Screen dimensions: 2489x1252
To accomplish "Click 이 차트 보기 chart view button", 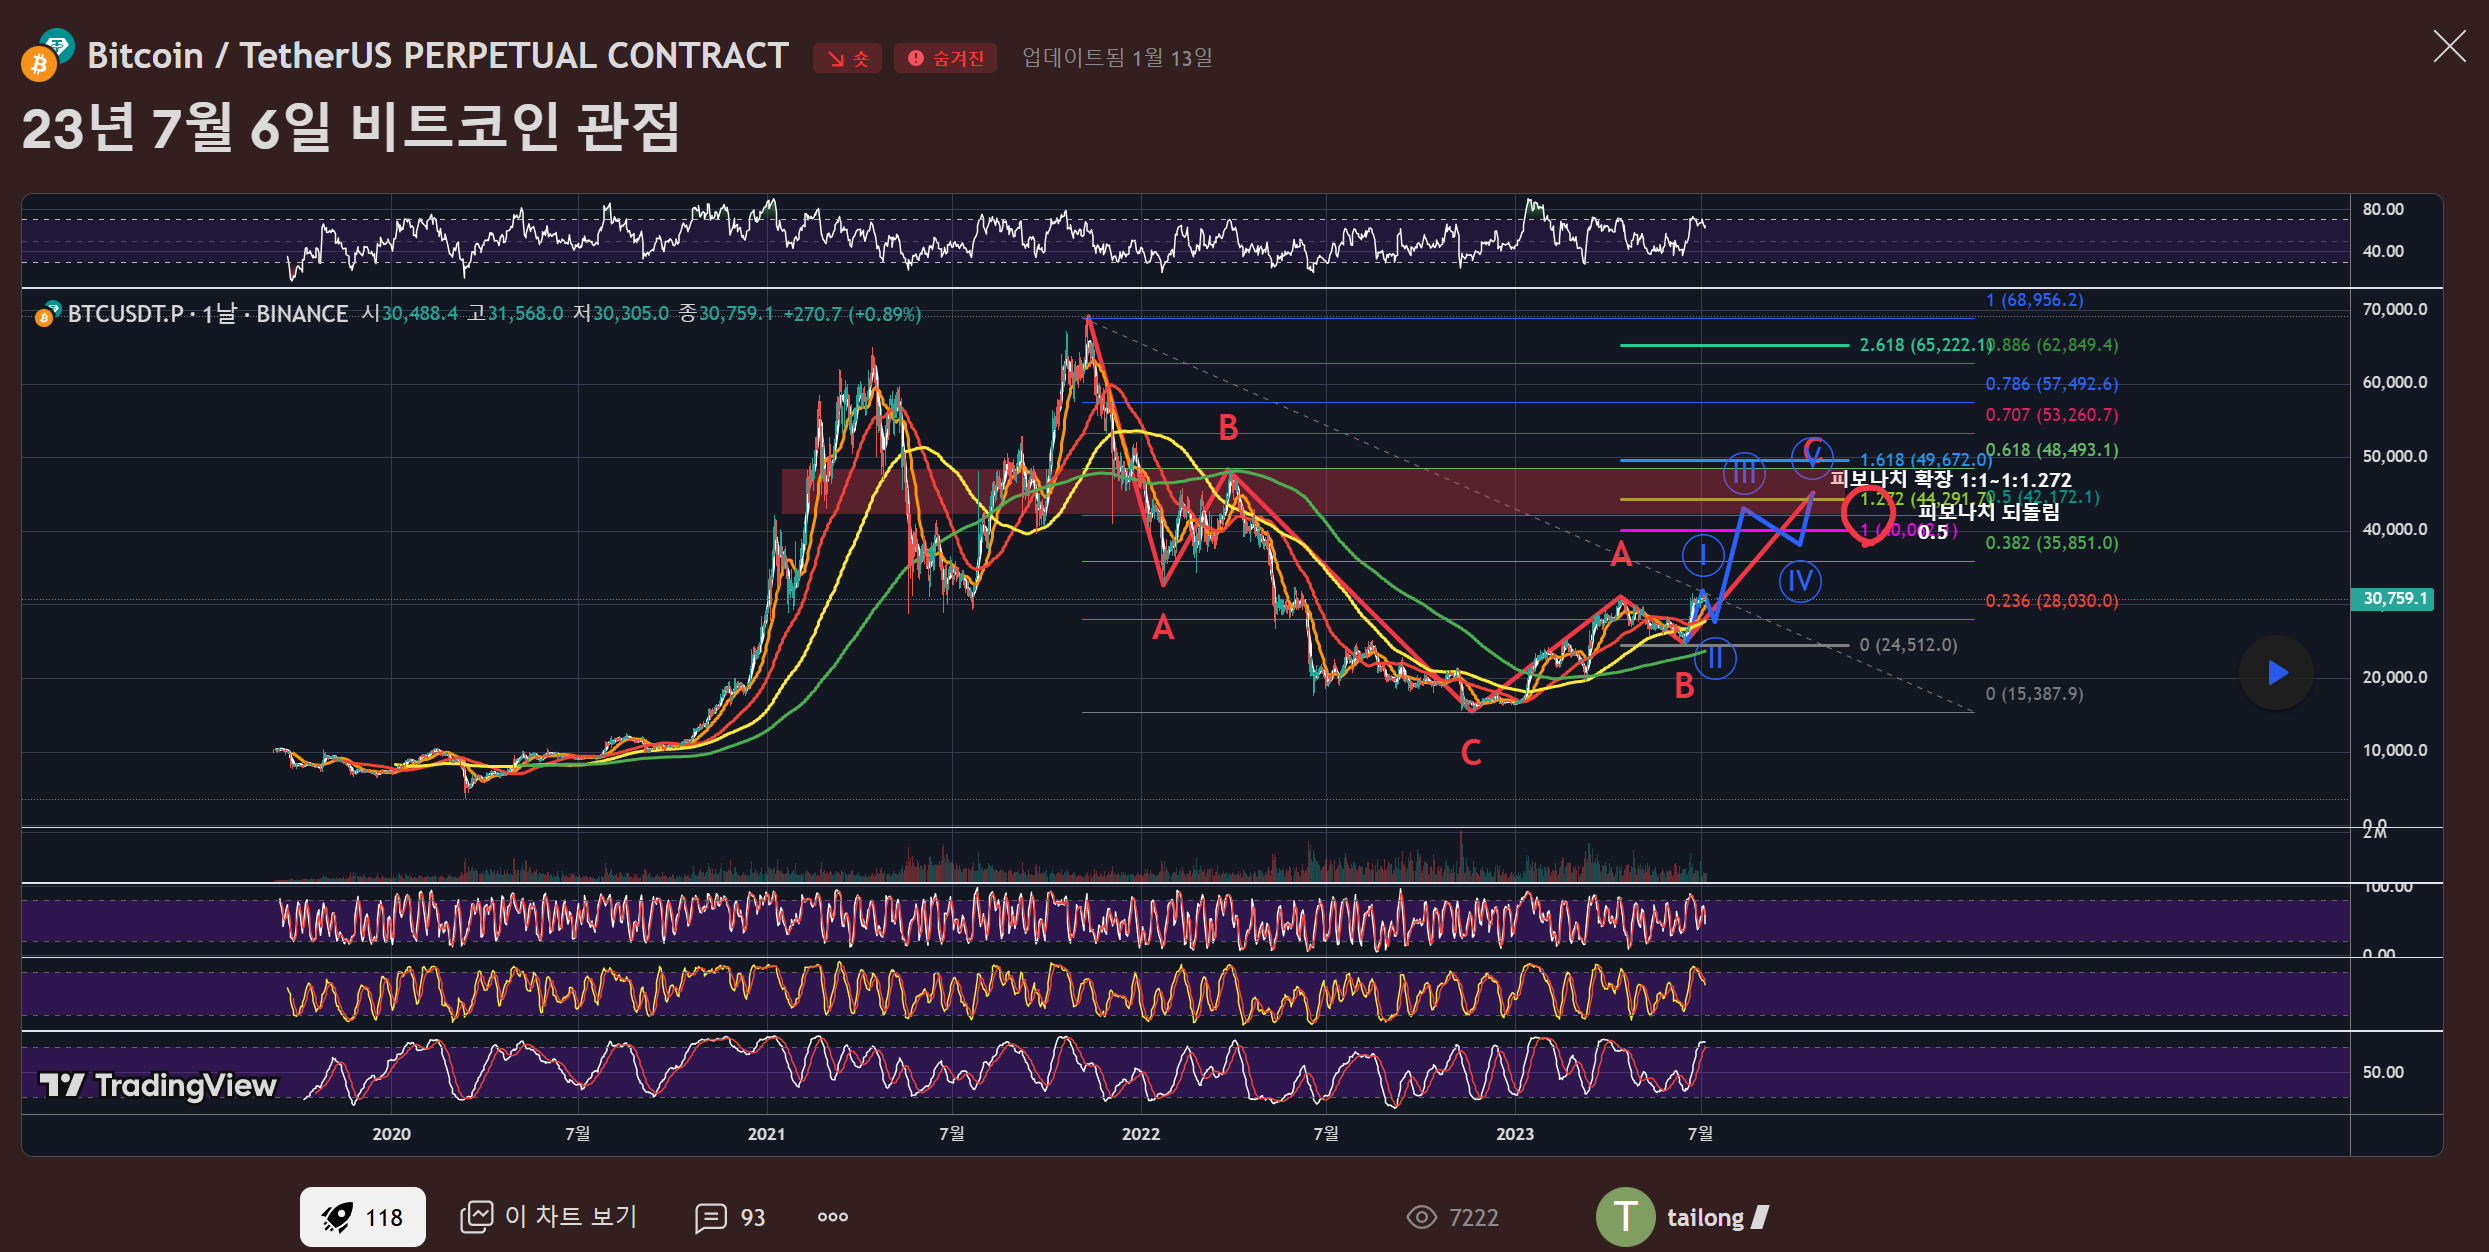I will 549,1216.
